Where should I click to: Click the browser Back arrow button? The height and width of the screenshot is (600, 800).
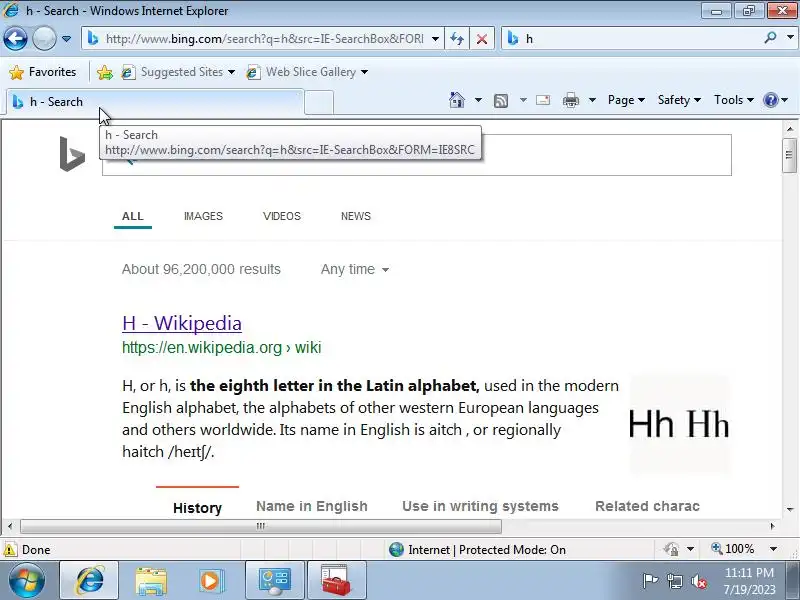coord(15,39)
